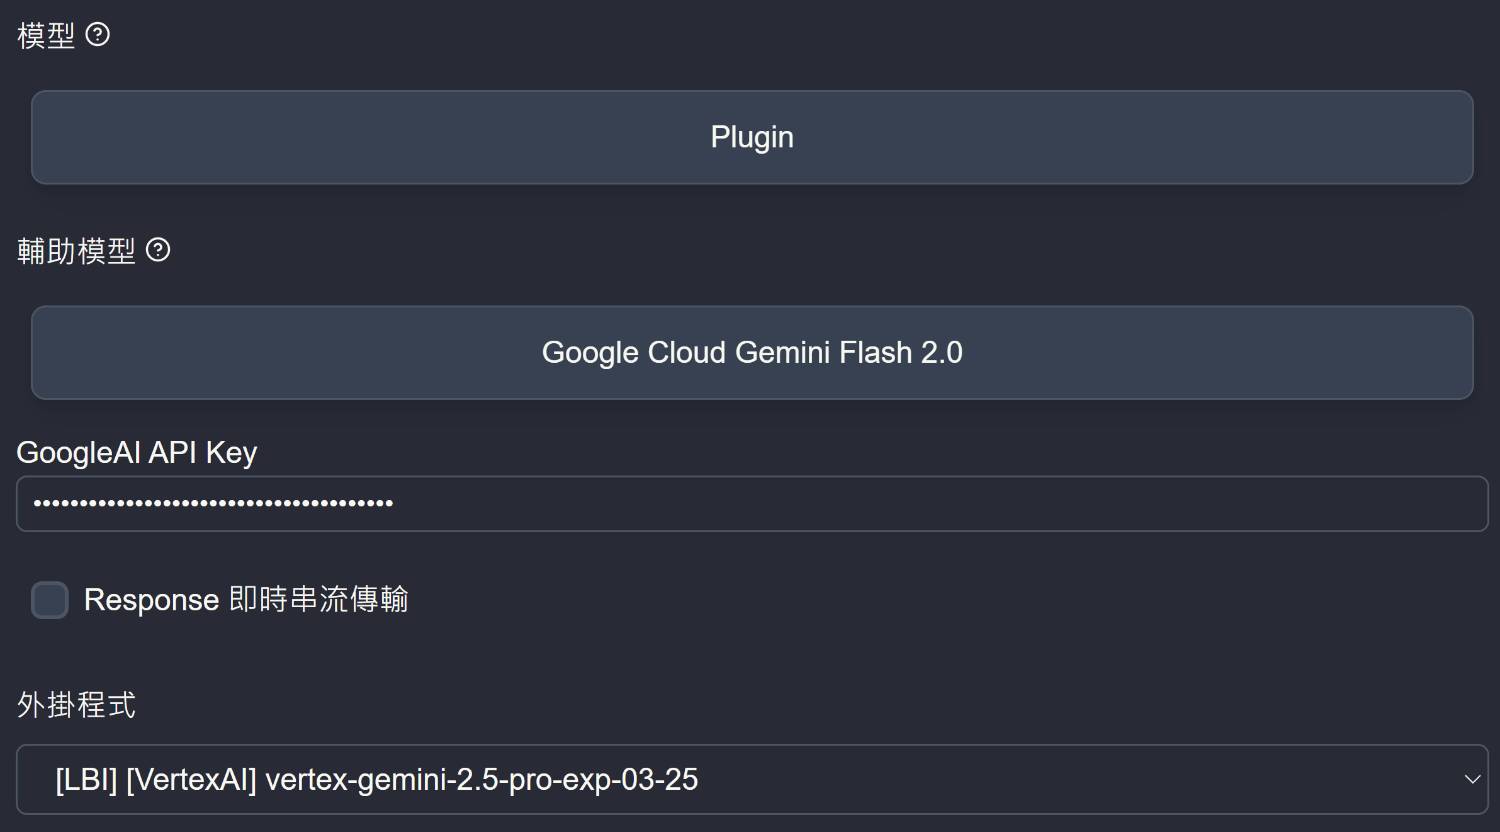Click the 模型 section label
This screenshot has width=1500, height=832.
(46, 35)
